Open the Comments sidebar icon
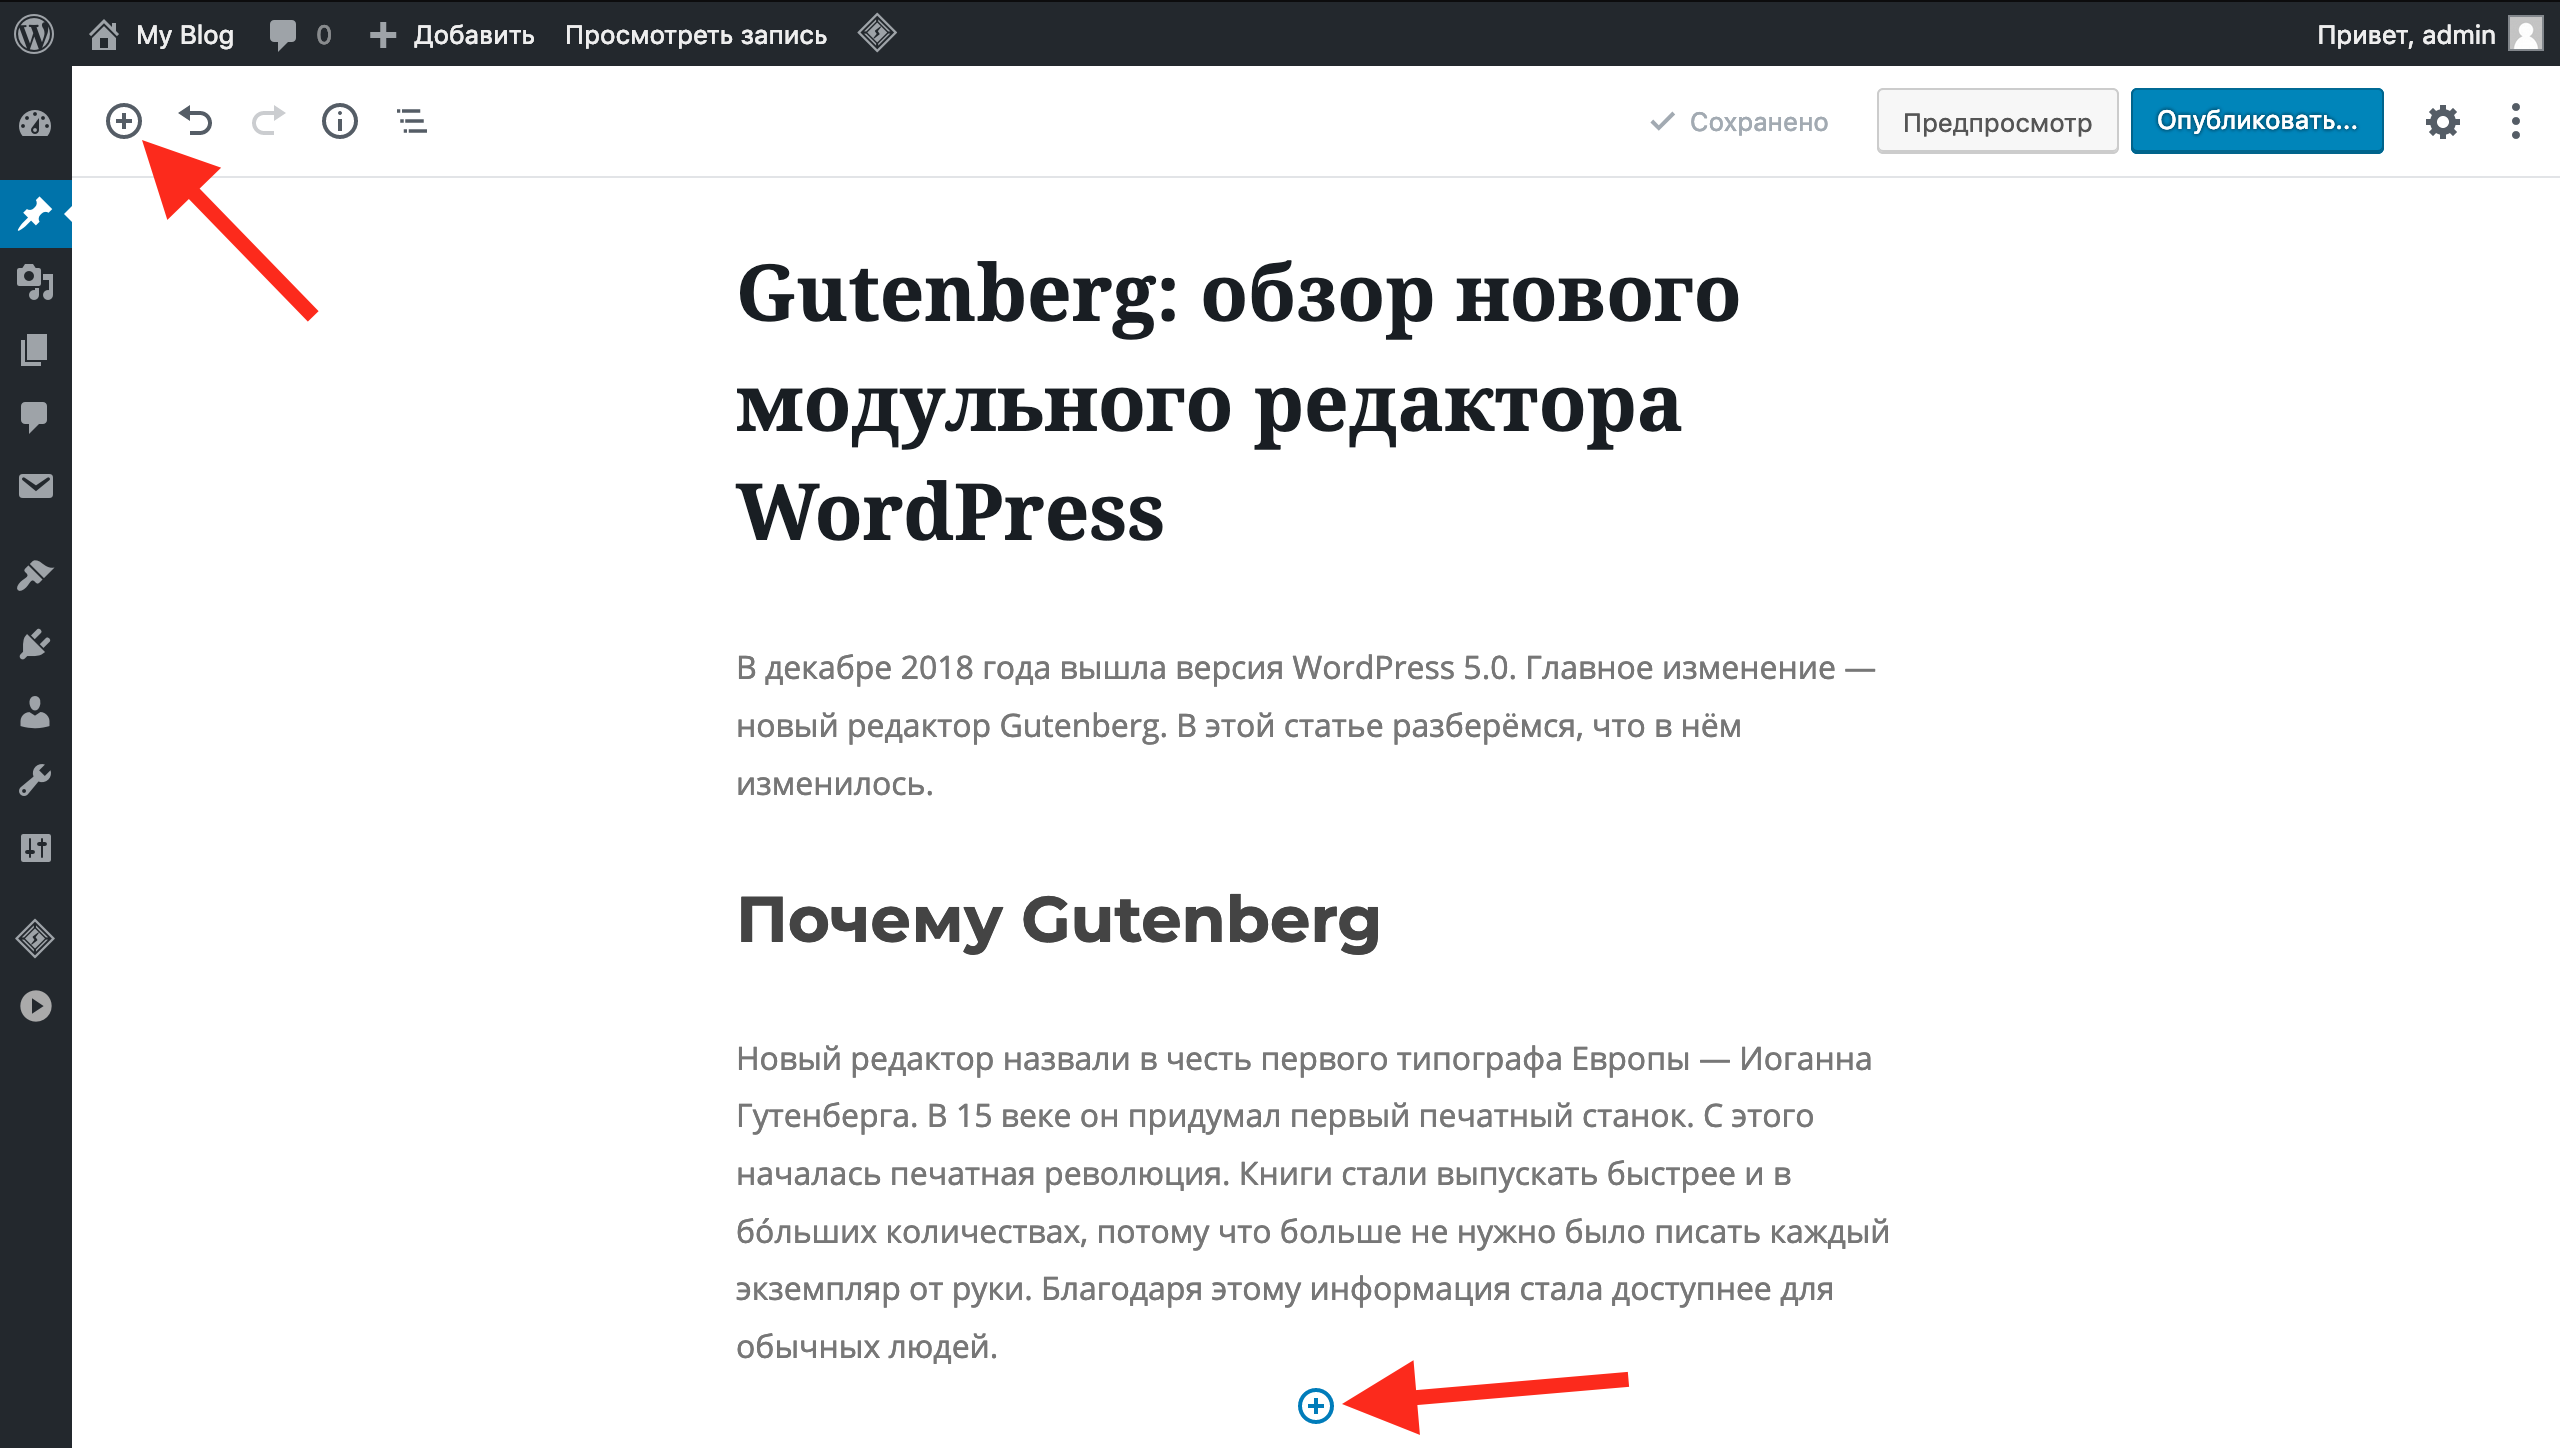This screenshot has height=1448, width=2560. (35, 416)
